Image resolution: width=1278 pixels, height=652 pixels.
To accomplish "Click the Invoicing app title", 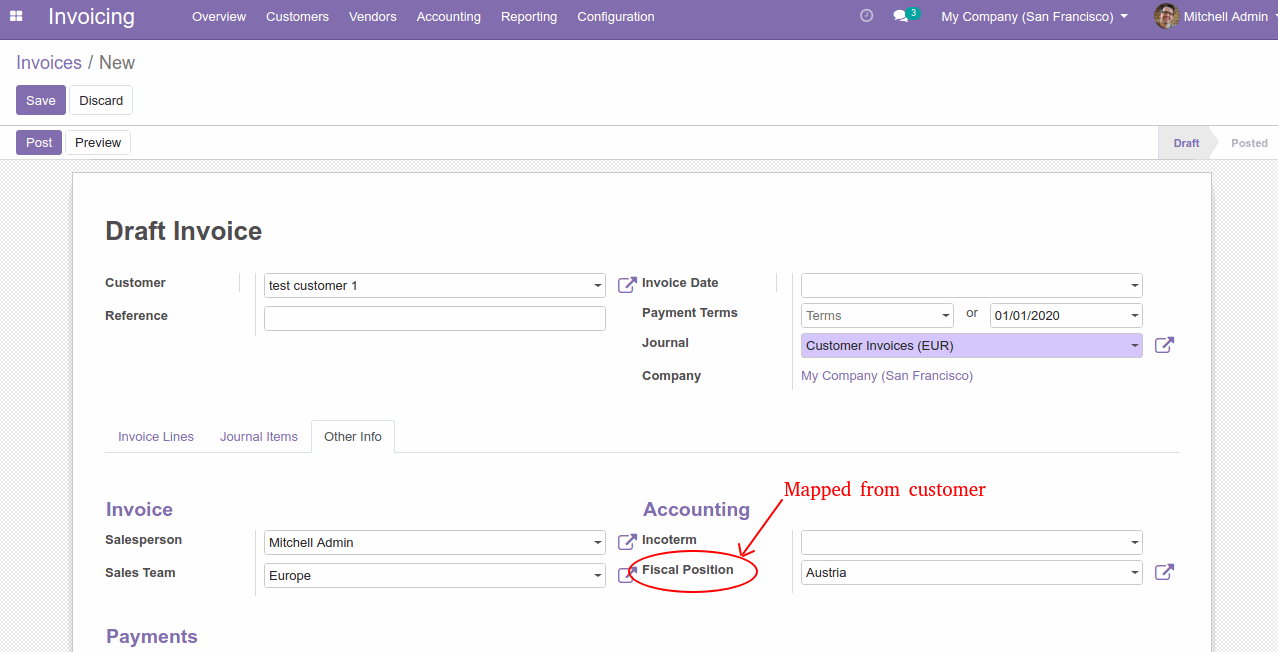I will pyautogui.click(x=91, y=17).
